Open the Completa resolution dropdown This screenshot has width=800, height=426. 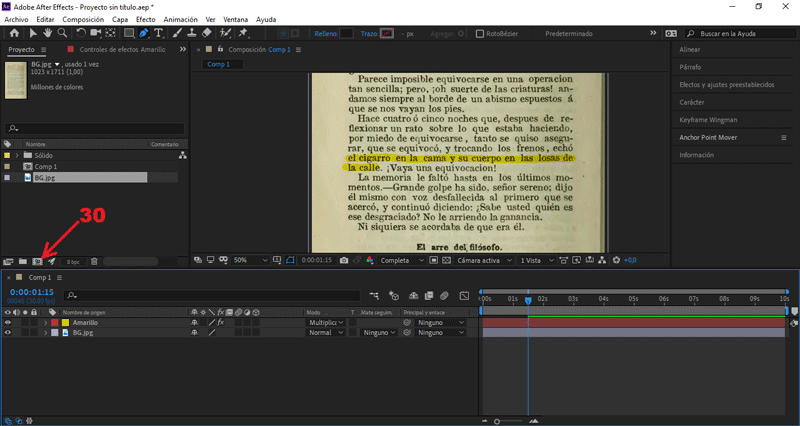(x=400, y=260)
